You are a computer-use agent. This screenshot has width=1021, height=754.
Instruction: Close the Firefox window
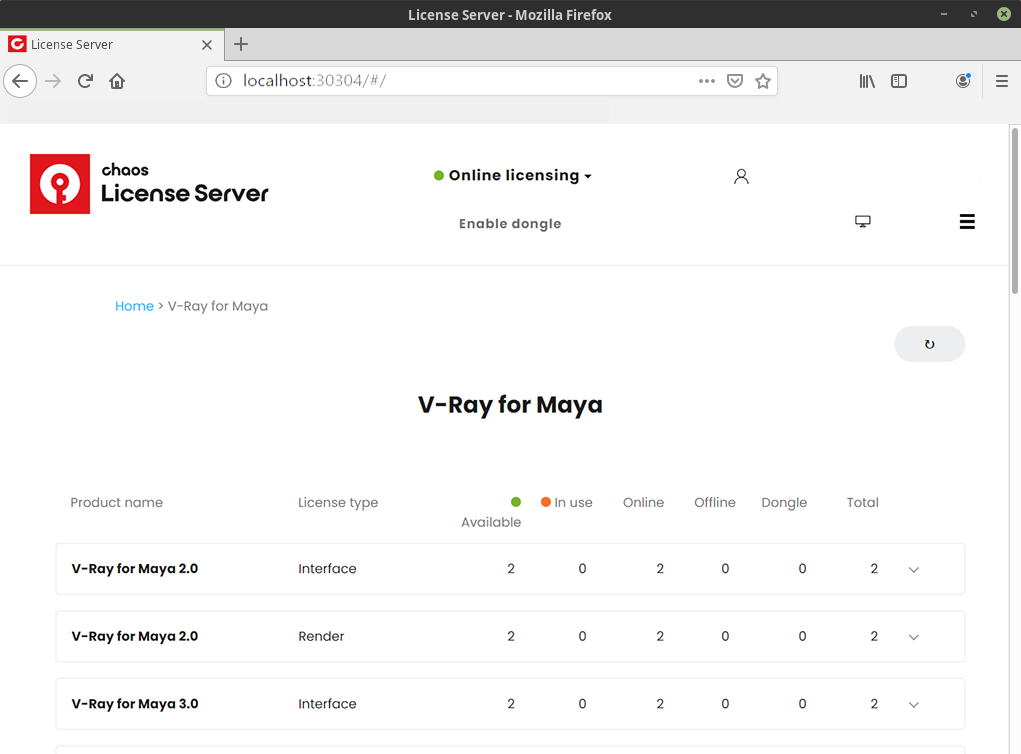coord(1004,14)
